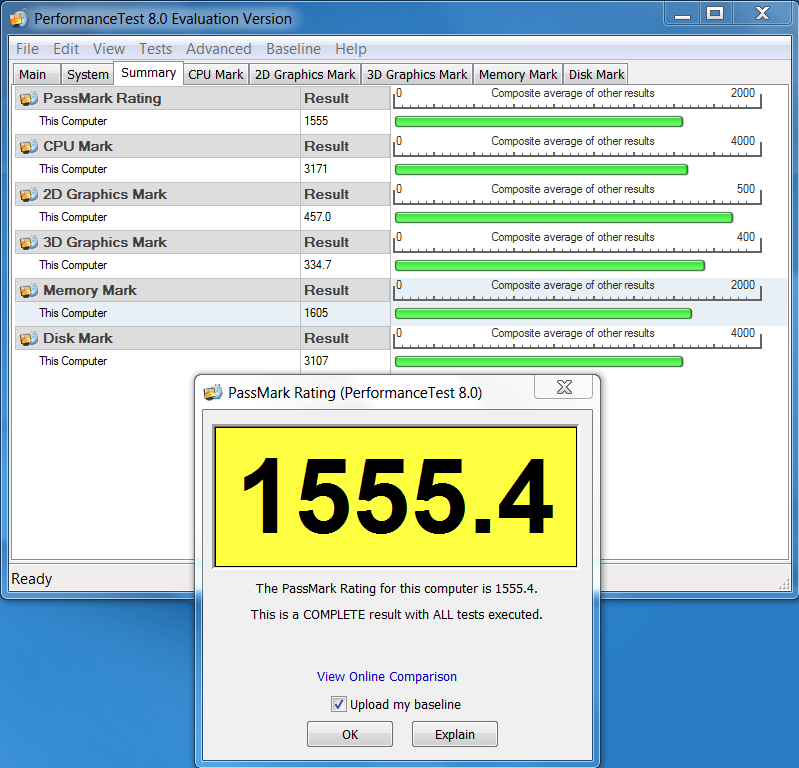Viewport: 799px width, 768px height.
Task: Click the Disk Mark row icon
Action: click(x=29, y=338)
